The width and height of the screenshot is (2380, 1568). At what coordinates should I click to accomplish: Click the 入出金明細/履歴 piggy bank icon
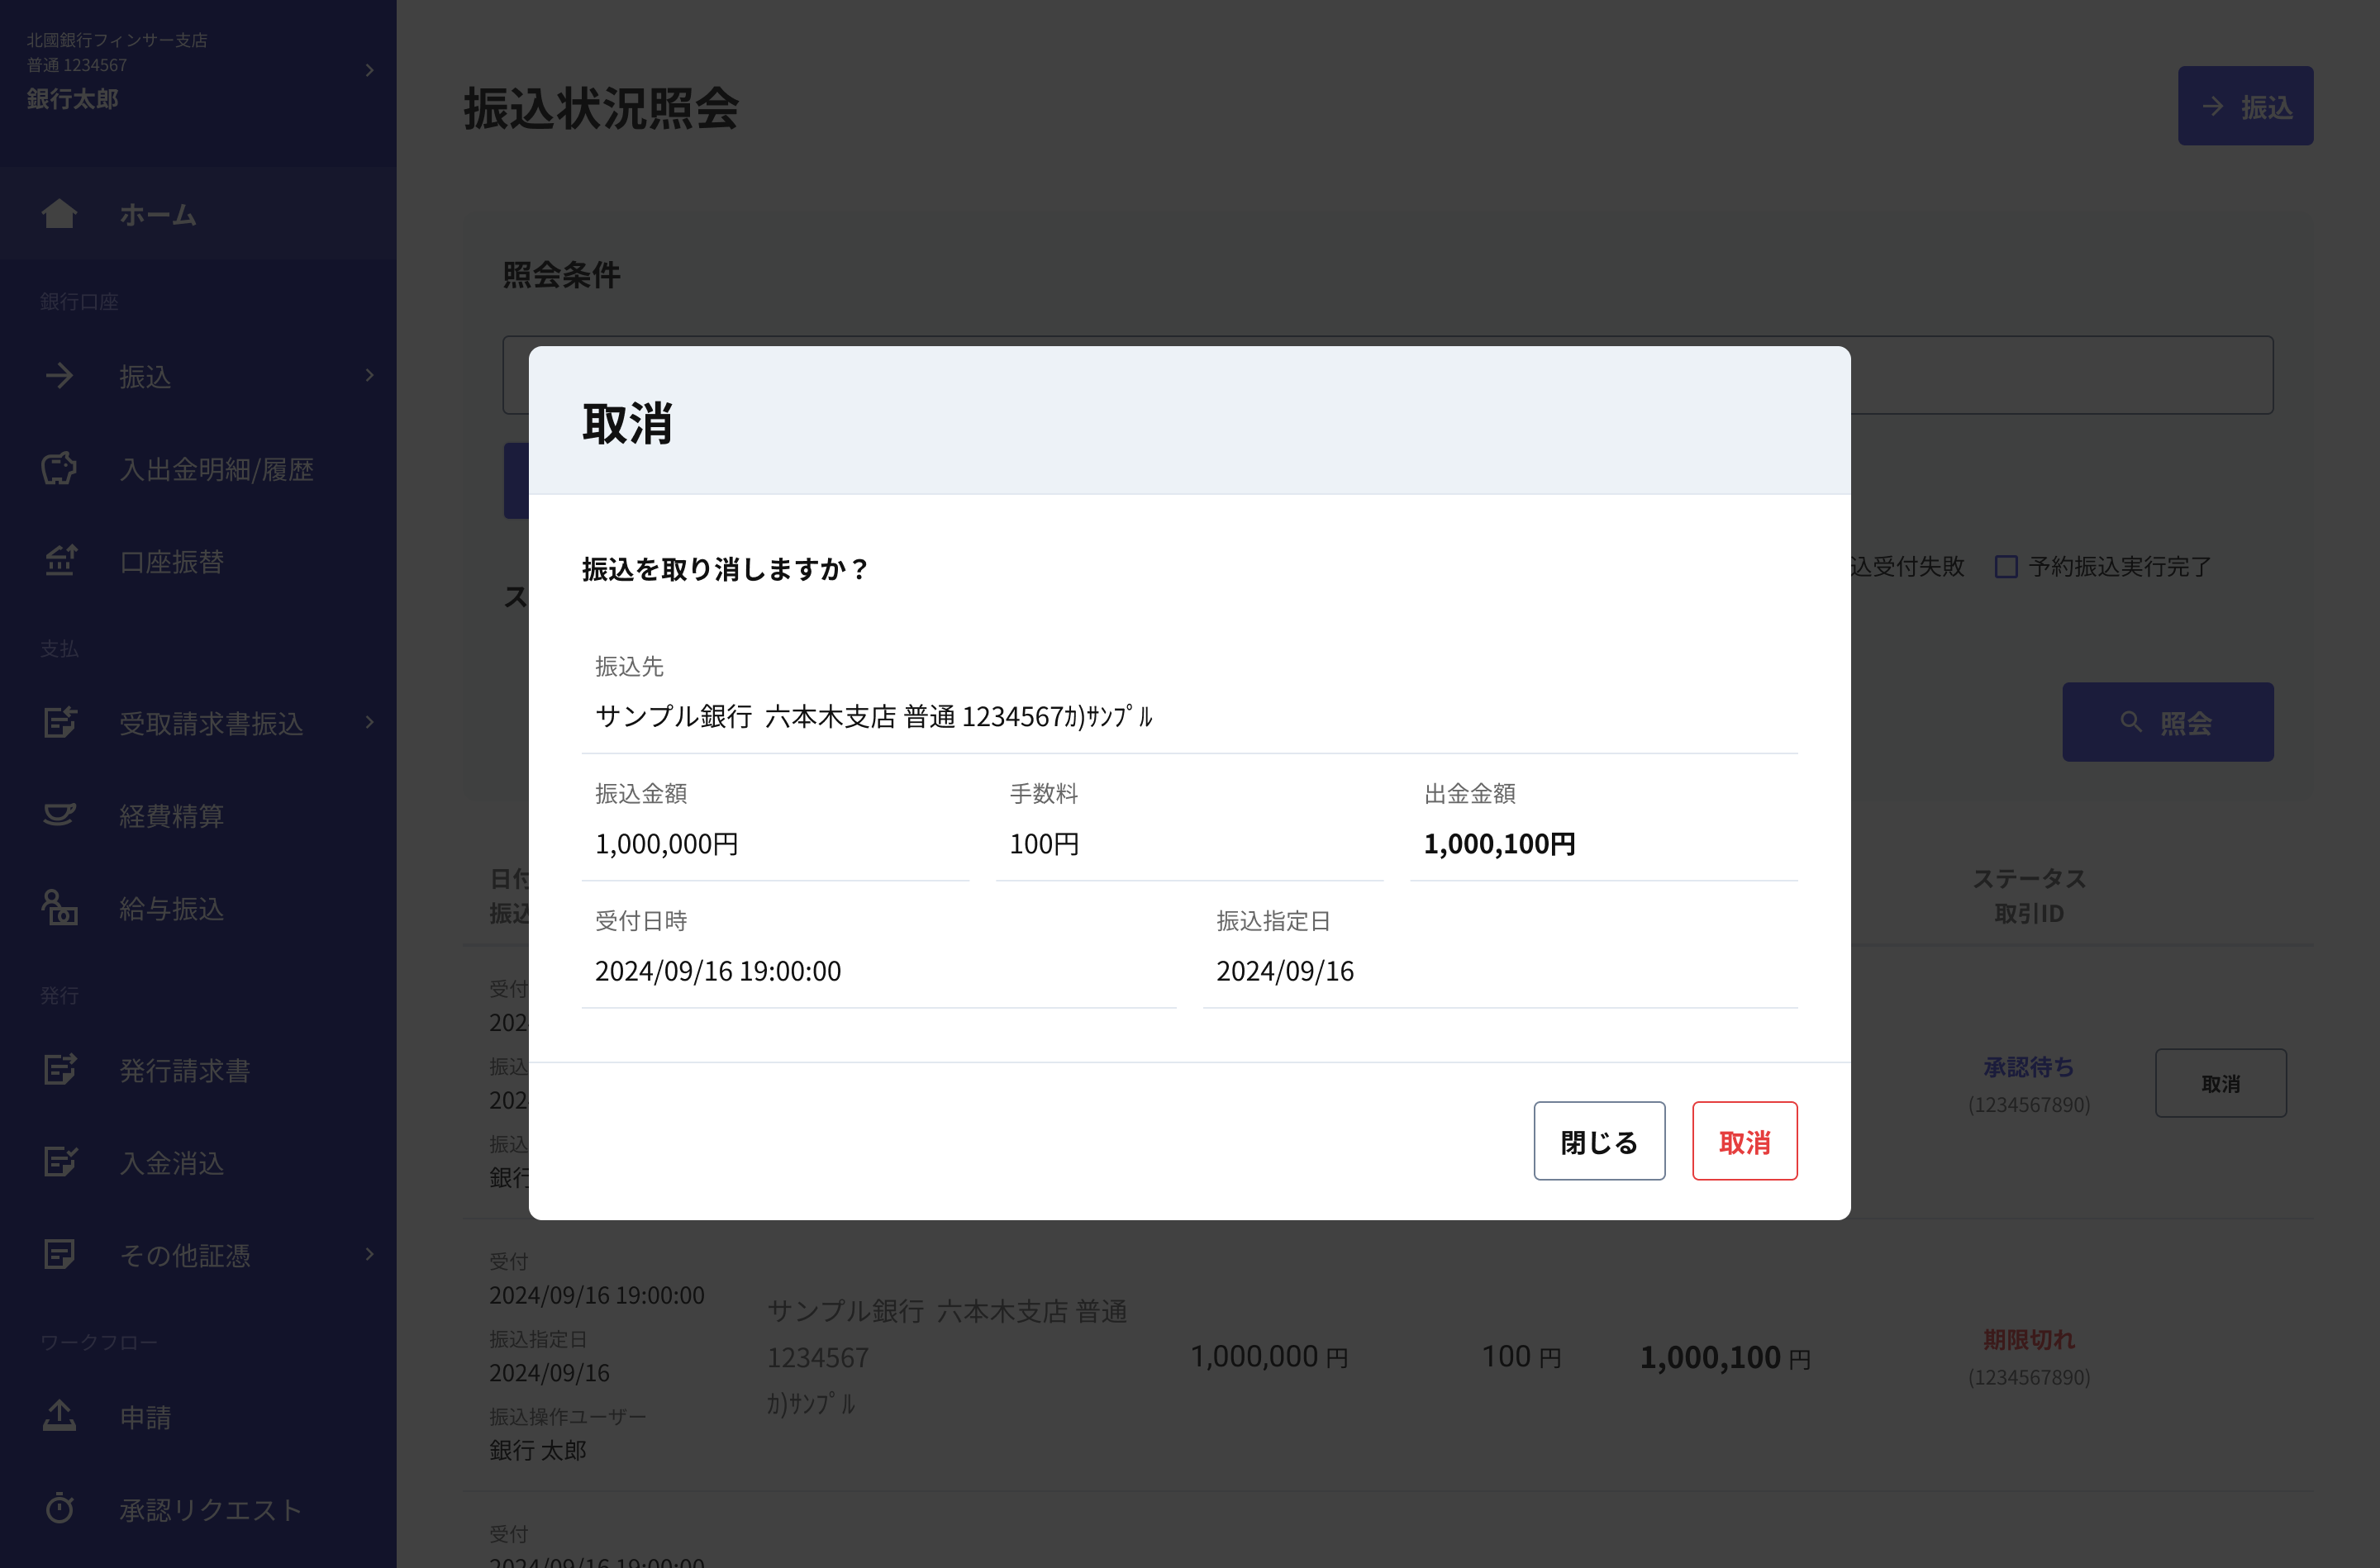pyautogui.click(x=59, y=468)
